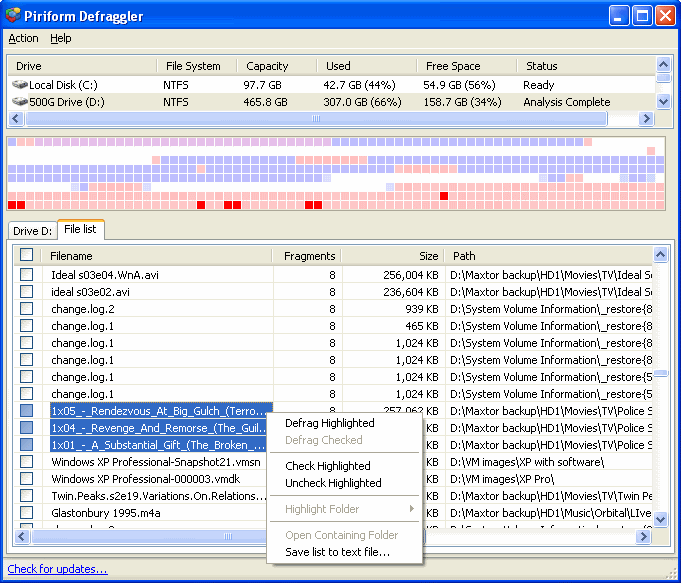
Task: Sort file list by Fragments column
Action: coord(309,256)
